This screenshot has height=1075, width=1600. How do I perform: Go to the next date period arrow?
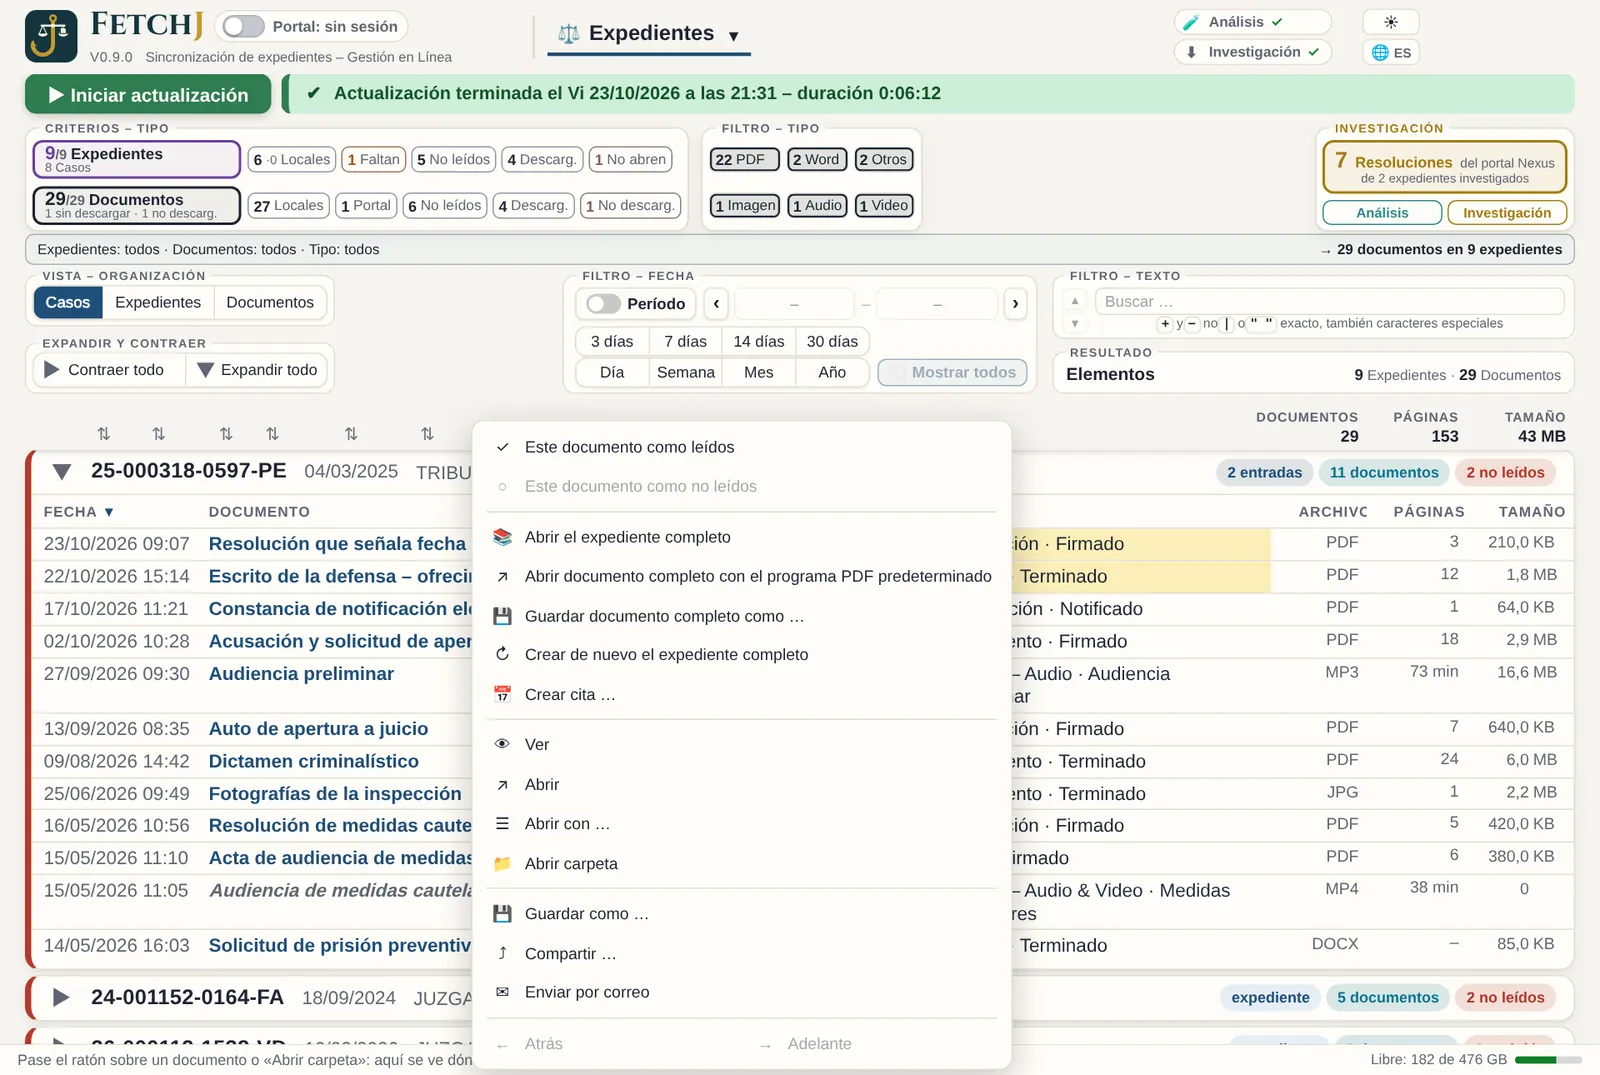coord(1015,303)
